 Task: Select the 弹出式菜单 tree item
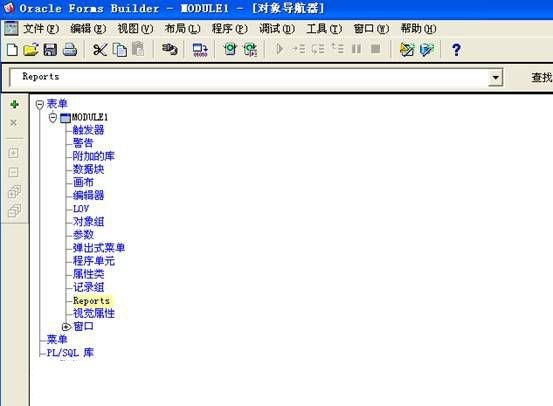tap(99, 248)
